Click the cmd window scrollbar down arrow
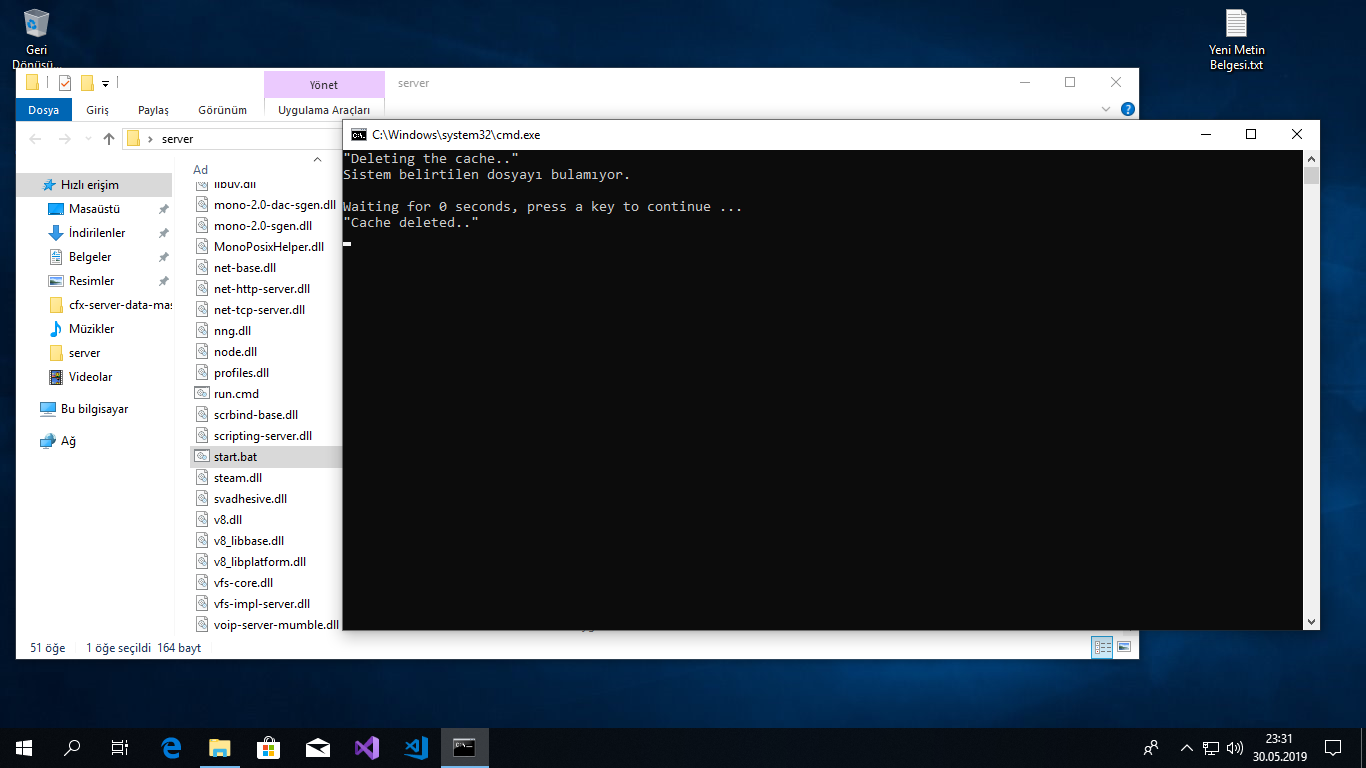Image resolution: width=1366 pixels, height=768 pixels. point(1311,621)
